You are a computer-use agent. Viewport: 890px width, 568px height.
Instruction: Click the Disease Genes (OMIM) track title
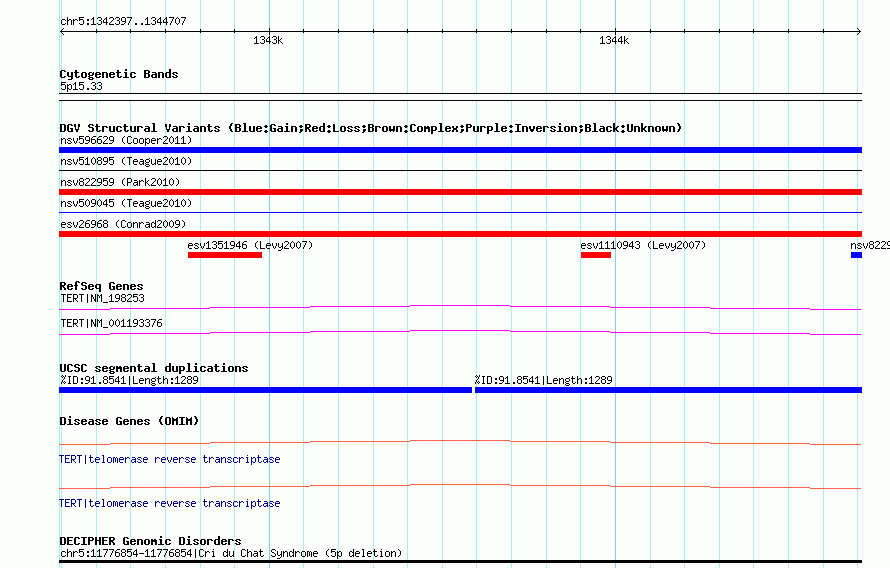tap(129, 421)
